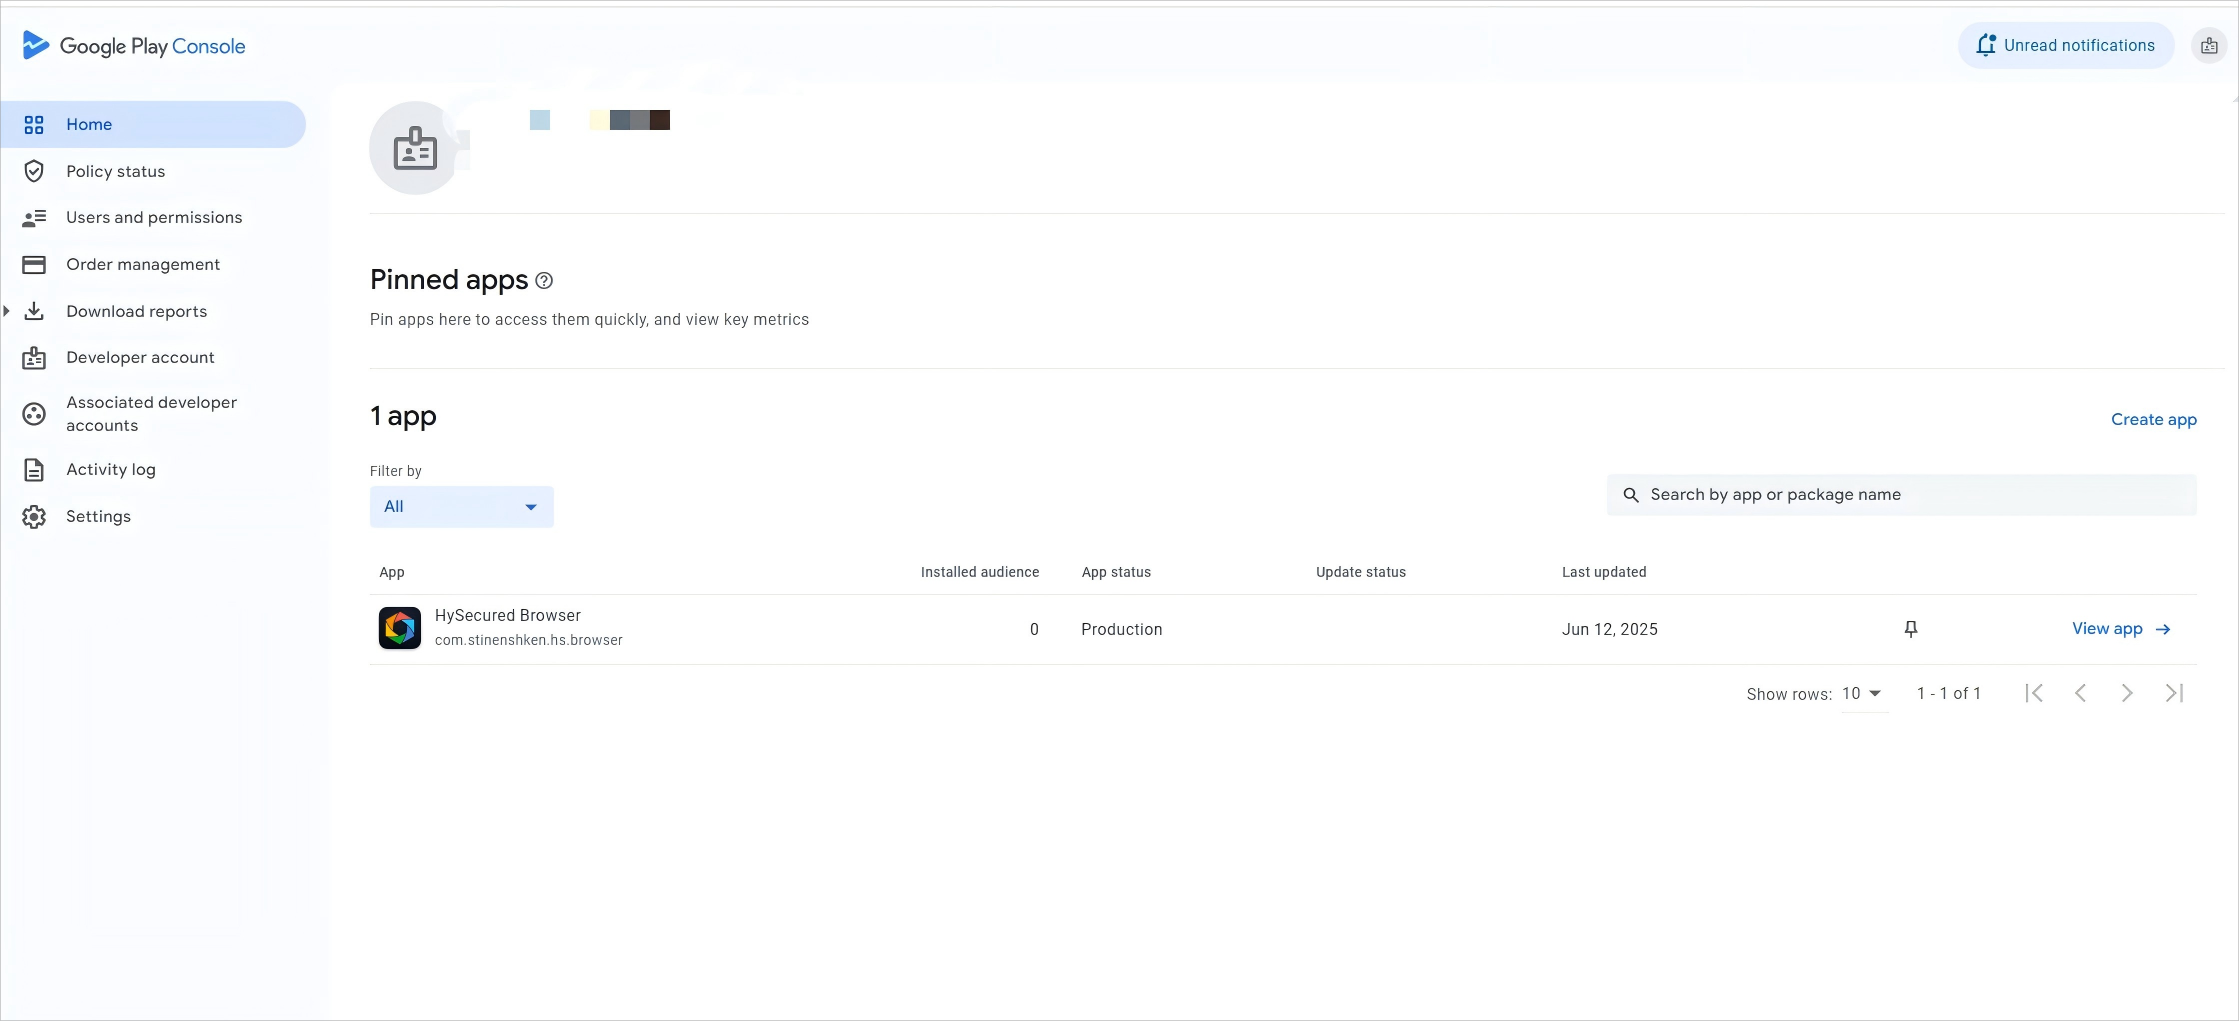
Task: Click the search by app name field
Action: (x=1900, y=495)
